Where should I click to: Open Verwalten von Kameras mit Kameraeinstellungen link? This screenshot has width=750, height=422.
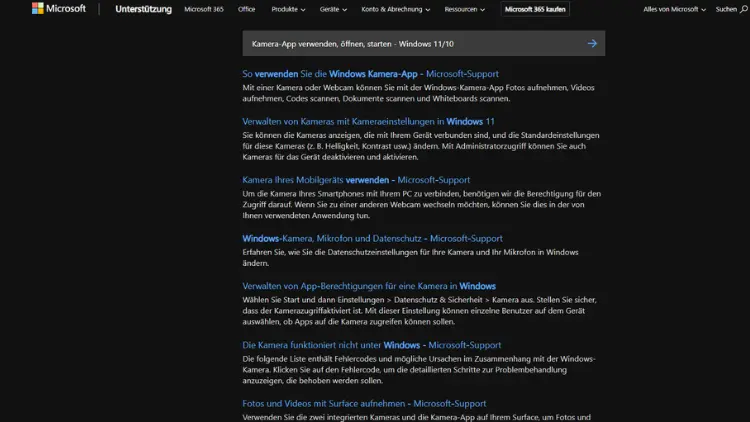pyautogui.click(x=368, y=122)
